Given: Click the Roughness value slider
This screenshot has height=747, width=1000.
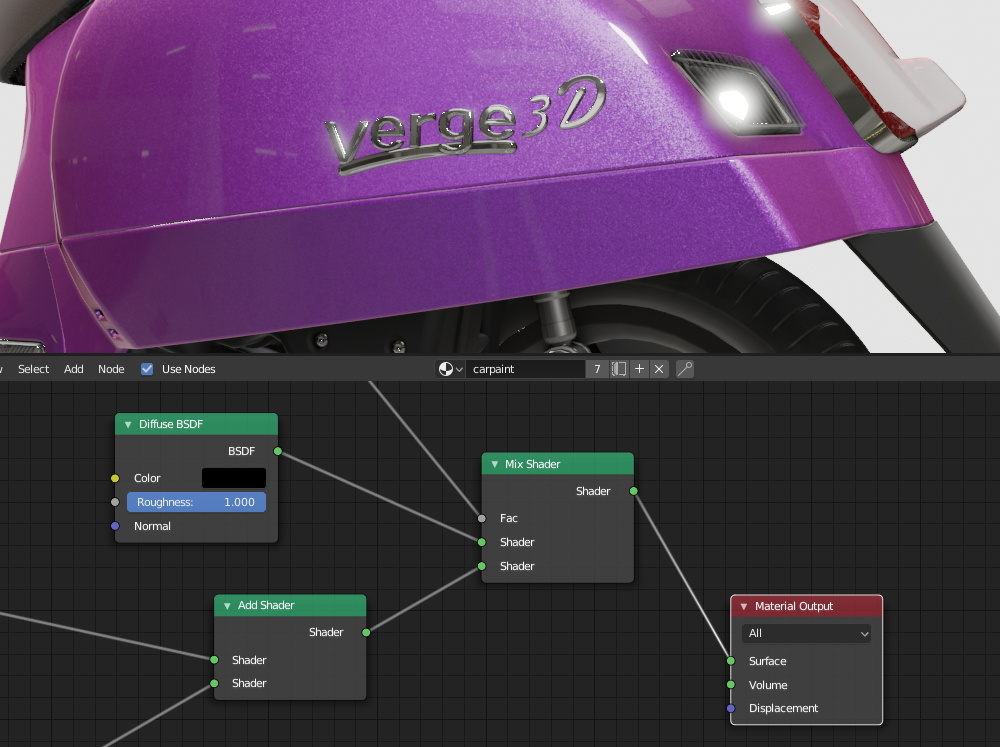Looking at the screenshot, I should pos(196,502).
